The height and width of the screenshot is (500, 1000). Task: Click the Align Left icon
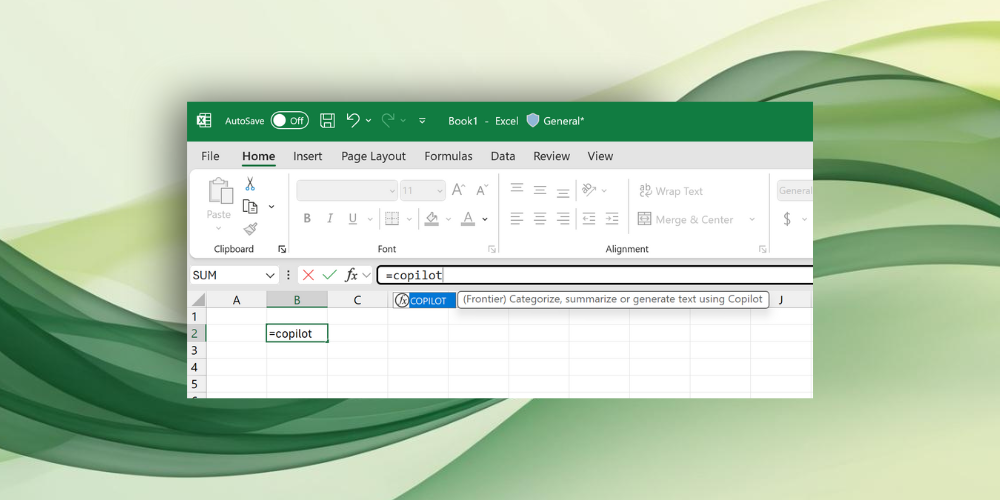(517, 219)
